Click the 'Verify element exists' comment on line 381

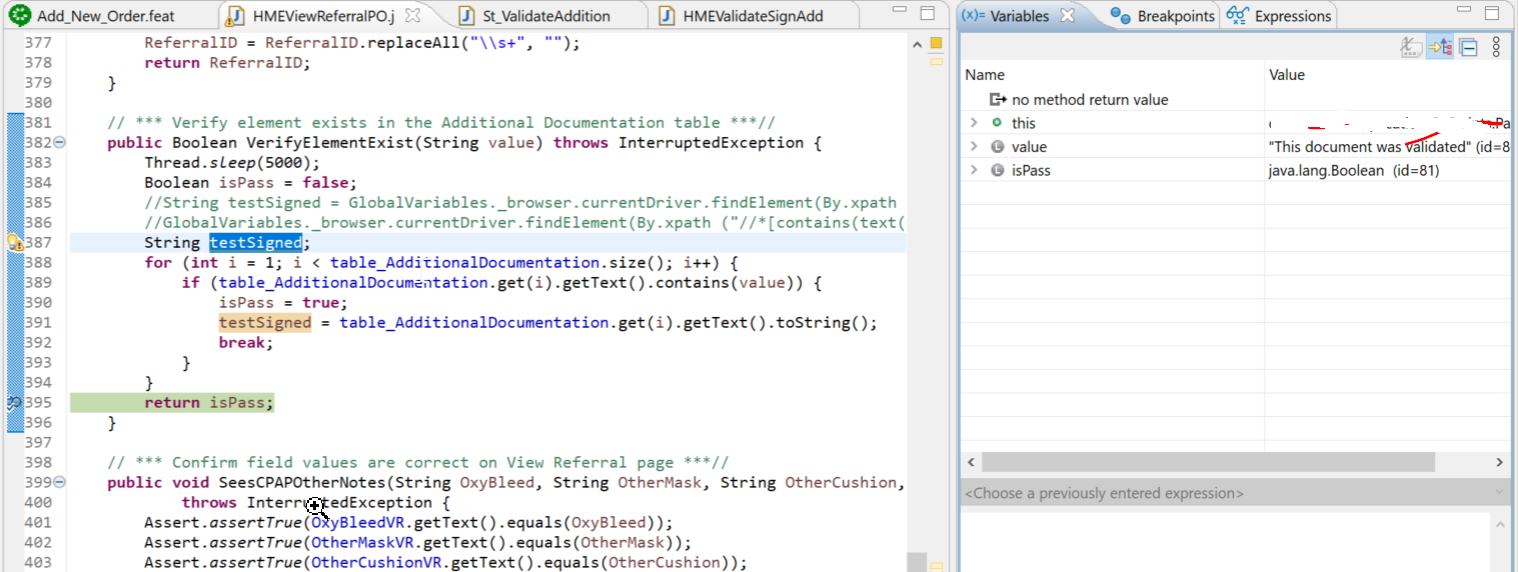(441, 123)
